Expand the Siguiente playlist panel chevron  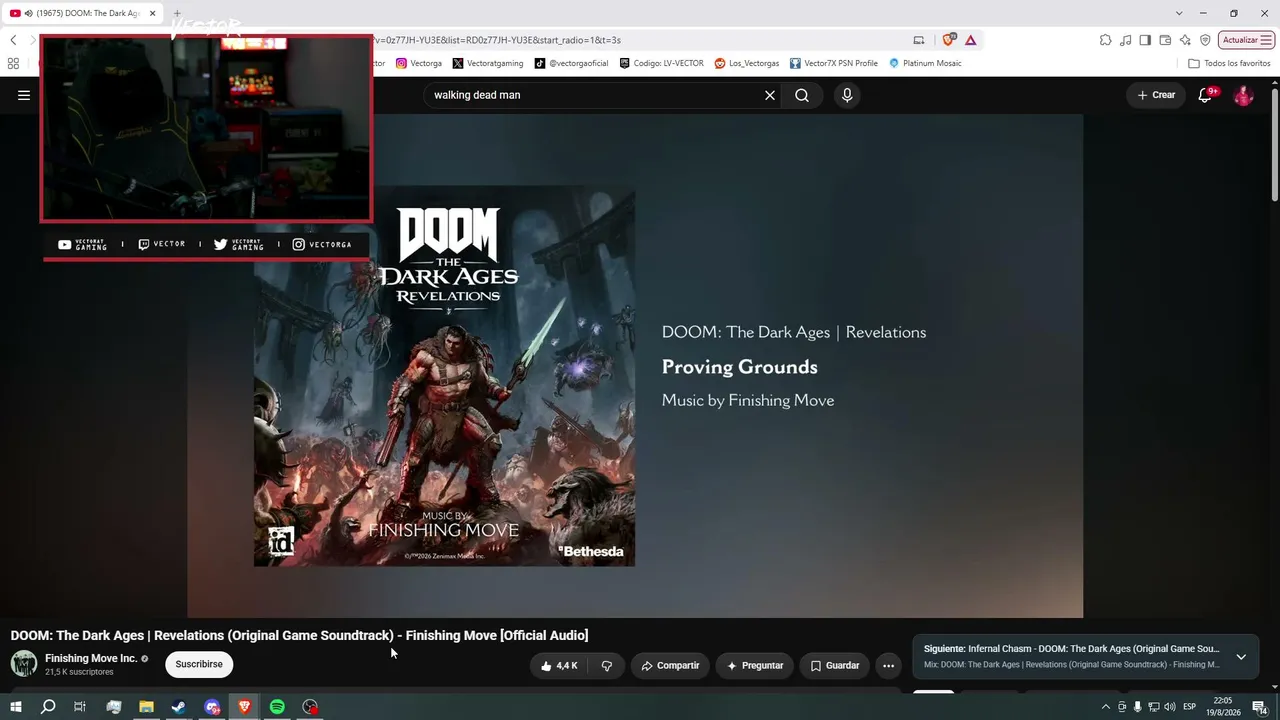tap(1241, 657)
